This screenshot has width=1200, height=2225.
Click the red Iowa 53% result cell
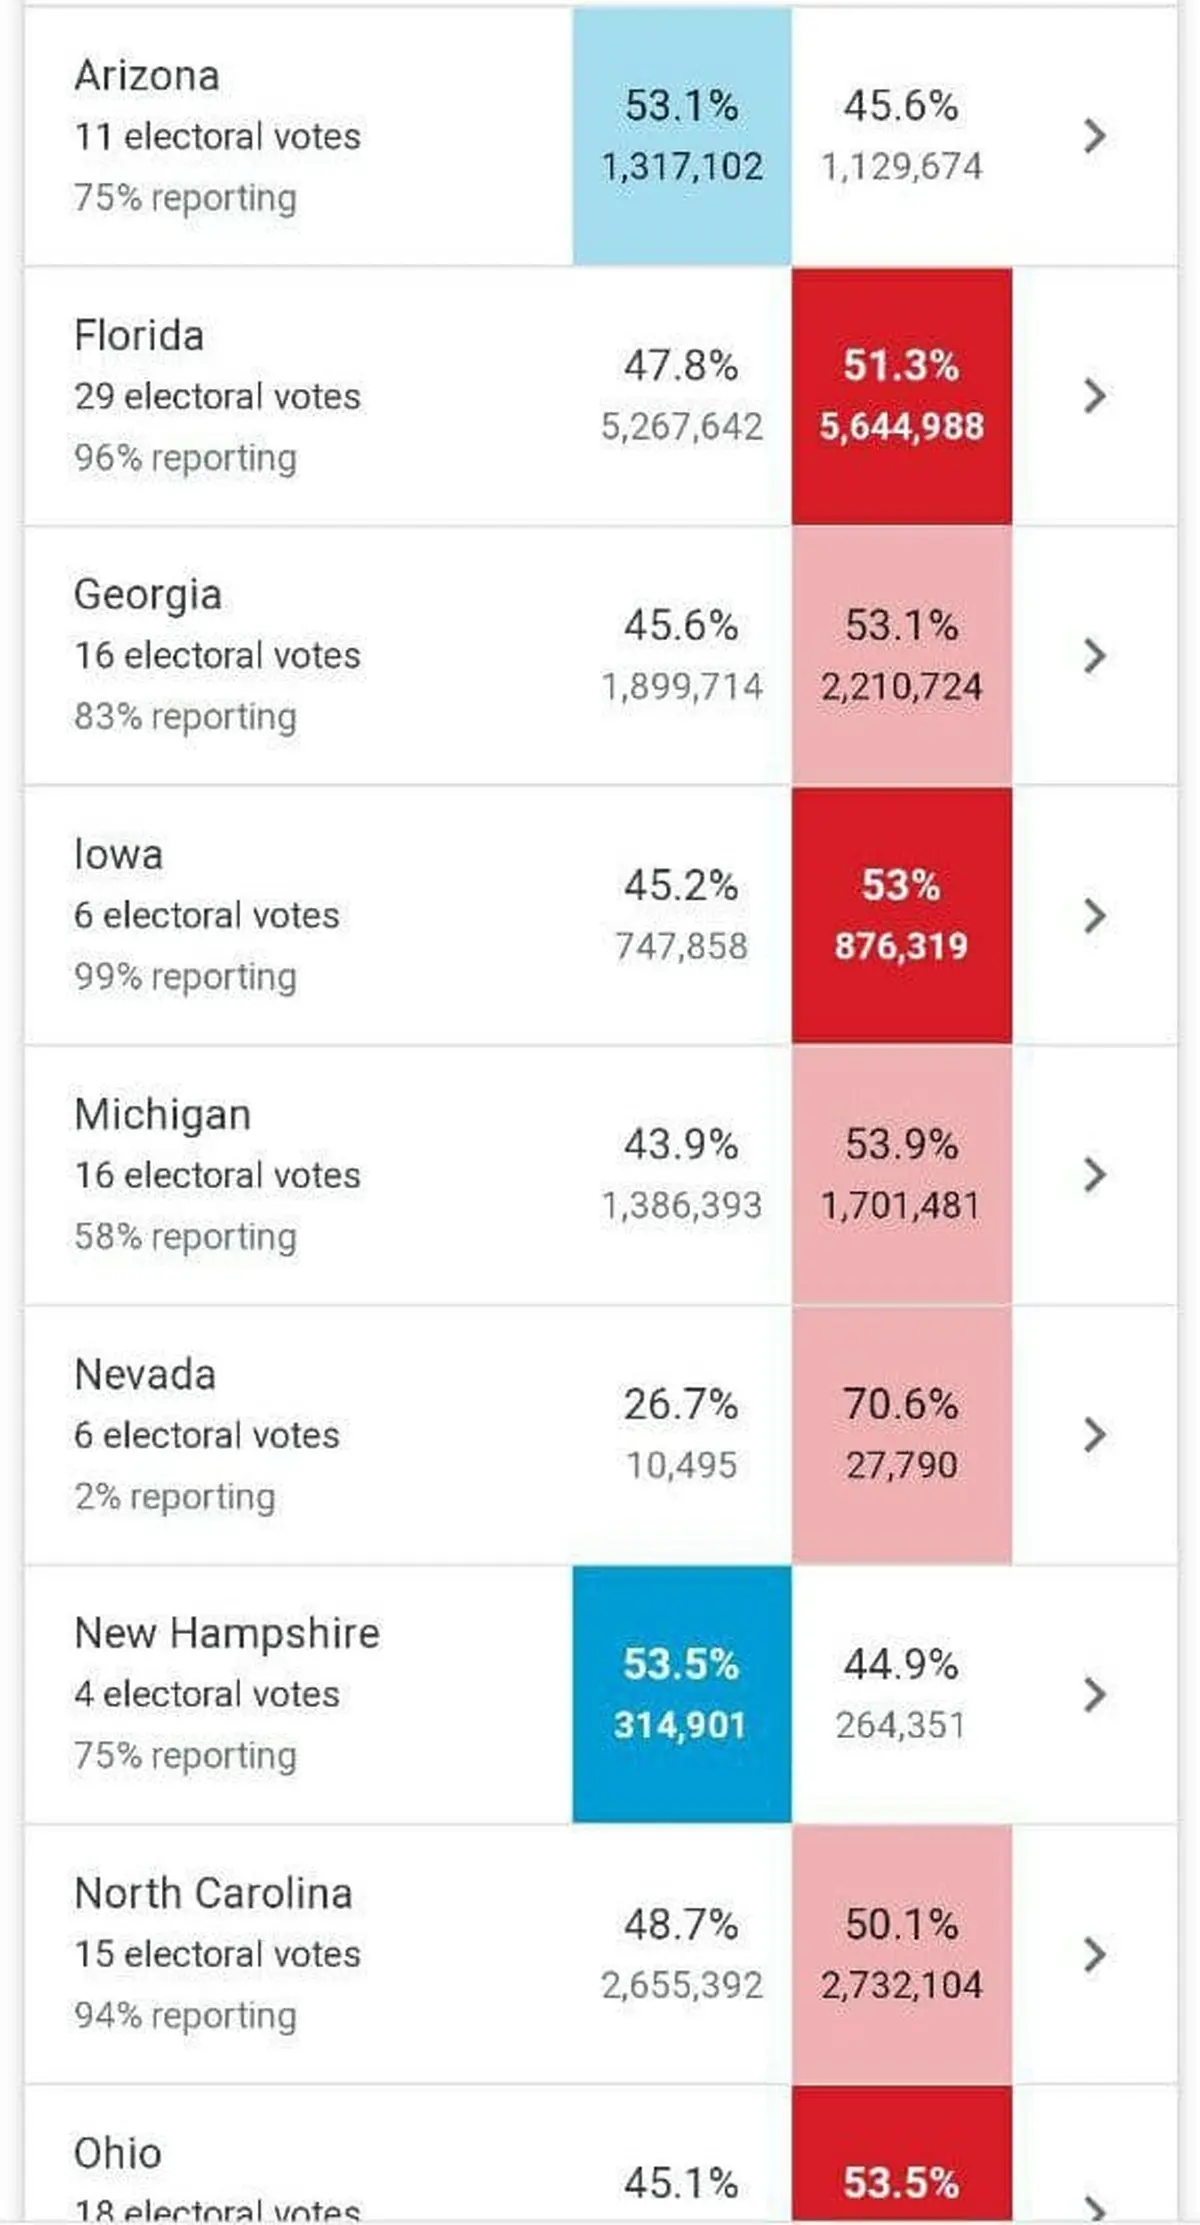pos(902,915)
